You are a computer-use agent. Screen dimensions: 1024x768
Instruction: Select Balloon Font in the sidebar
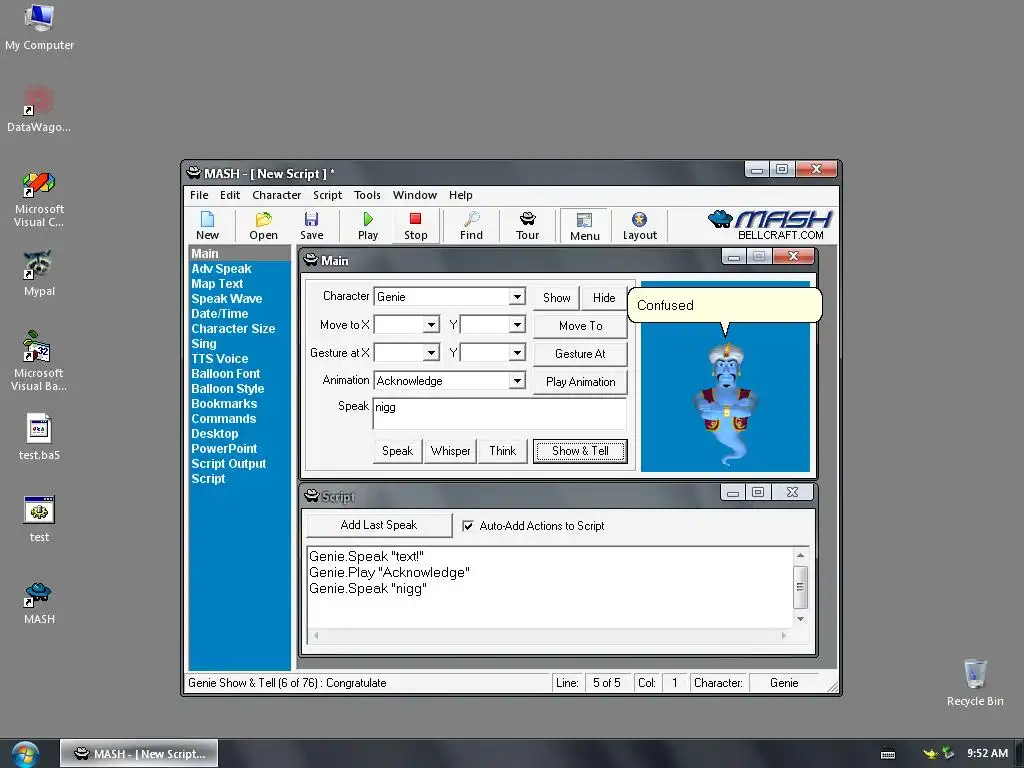[225, 374]
